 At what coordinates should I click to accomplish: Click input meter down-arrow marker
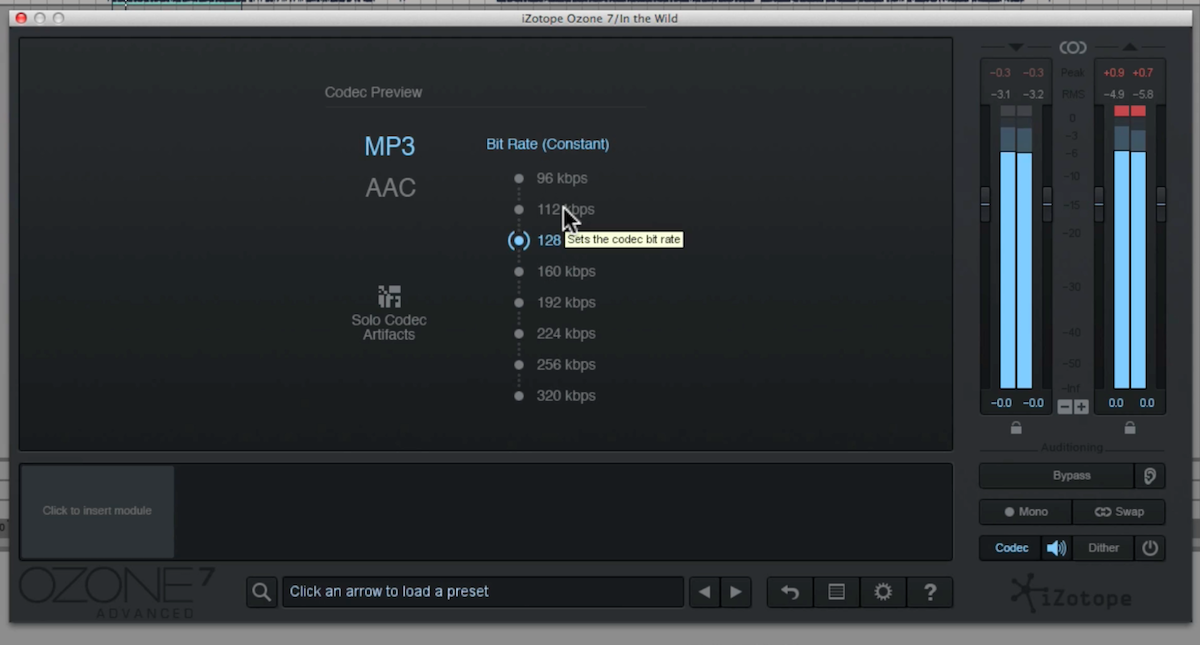point(1016,47)
